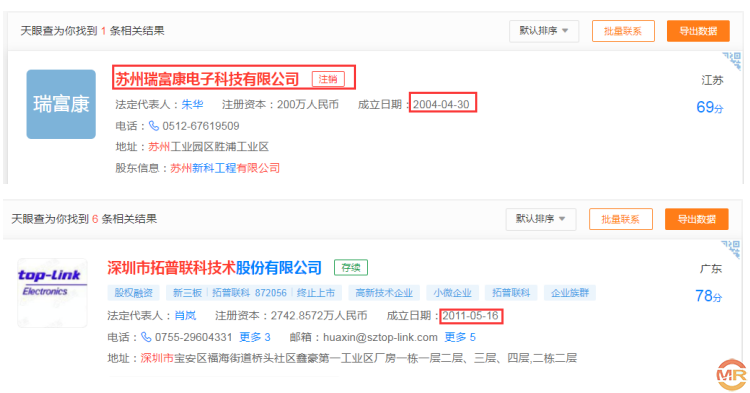Click the 78分 score
Screen dimensions: 750x393
[708, 296]
